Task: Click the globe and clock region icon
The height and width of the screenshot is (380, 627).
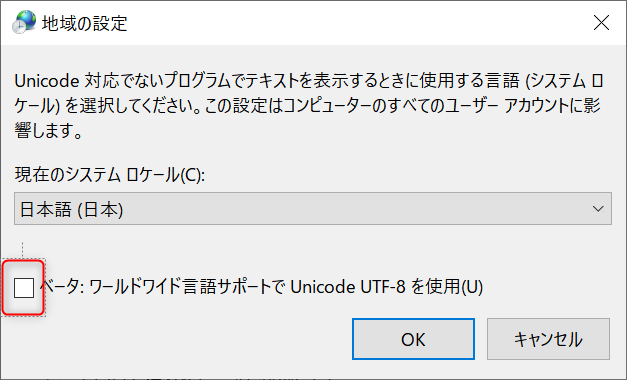Action: (24, 22)
